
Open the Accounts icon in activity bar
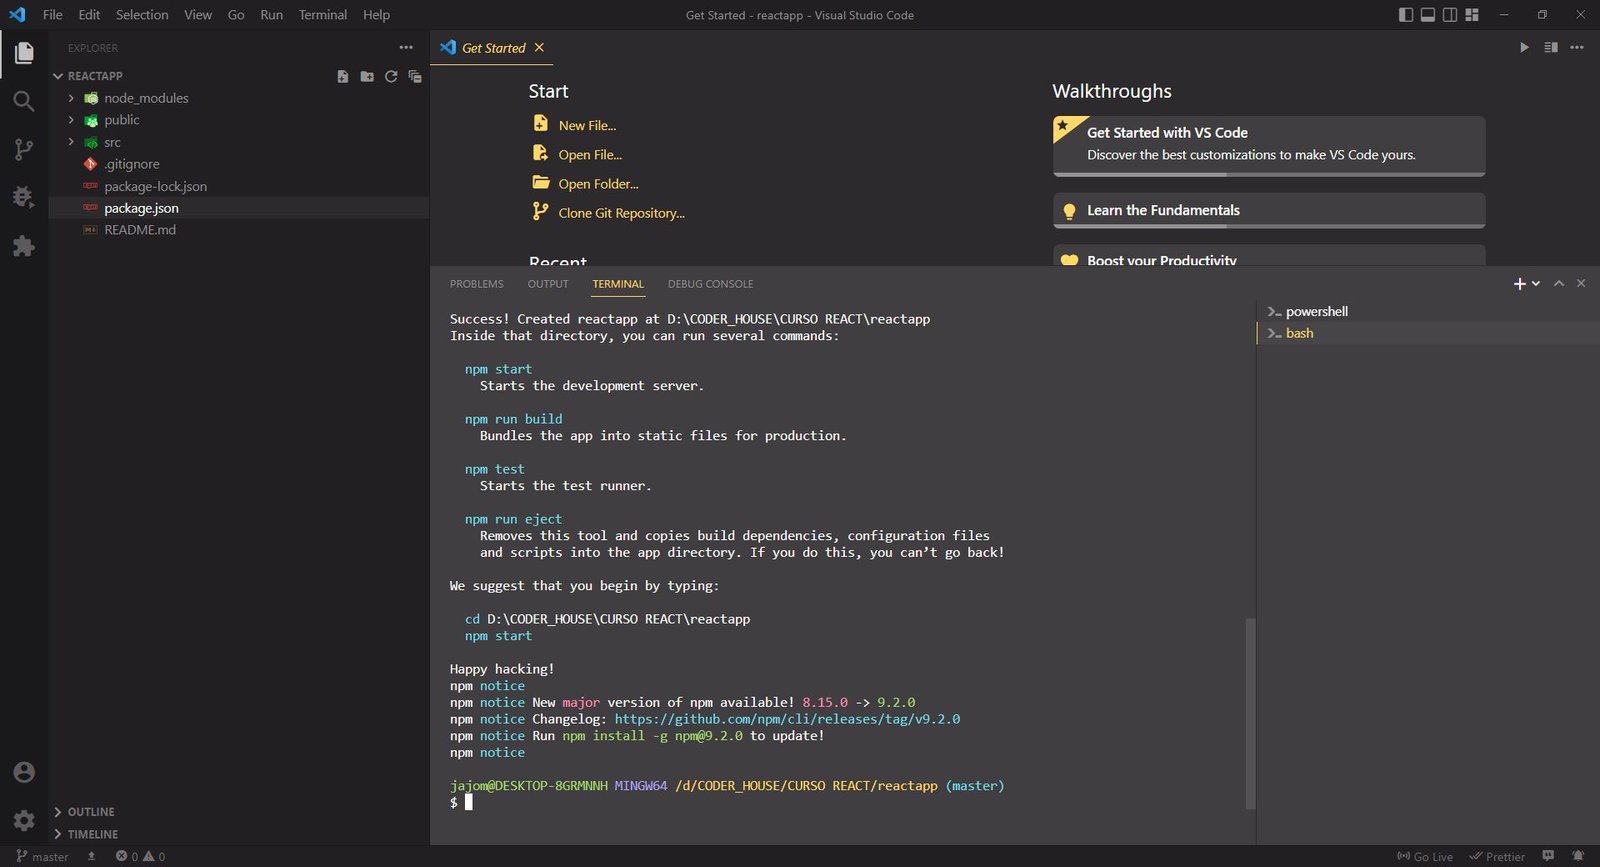(x=24, y=772)
